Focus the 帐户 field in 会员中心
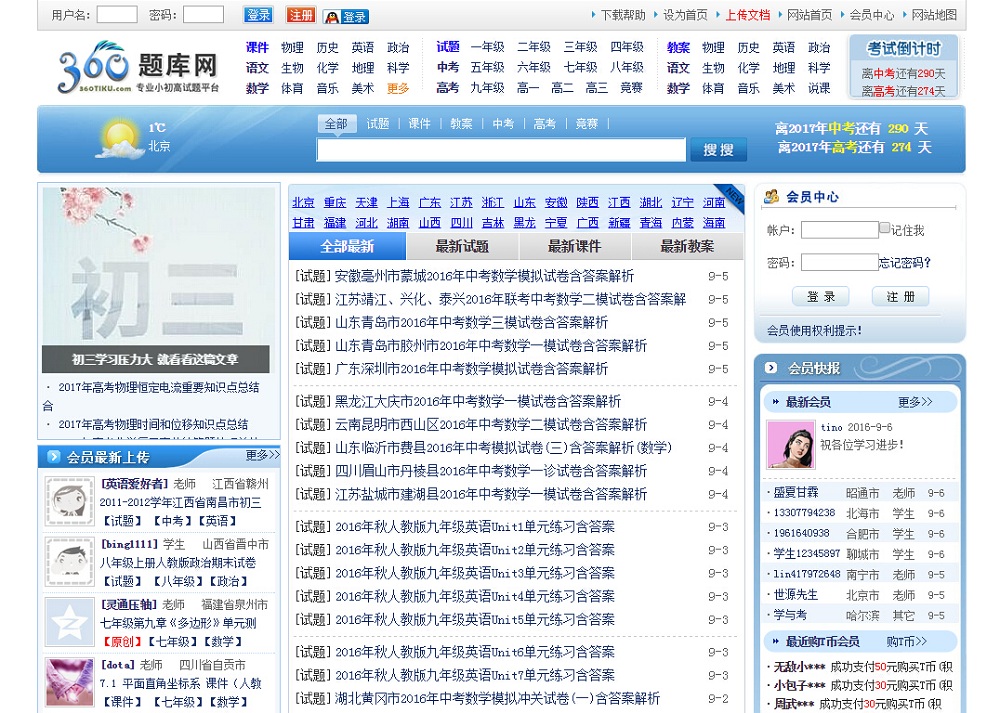Screen dimensions: 1000x713 pos(840,230)
